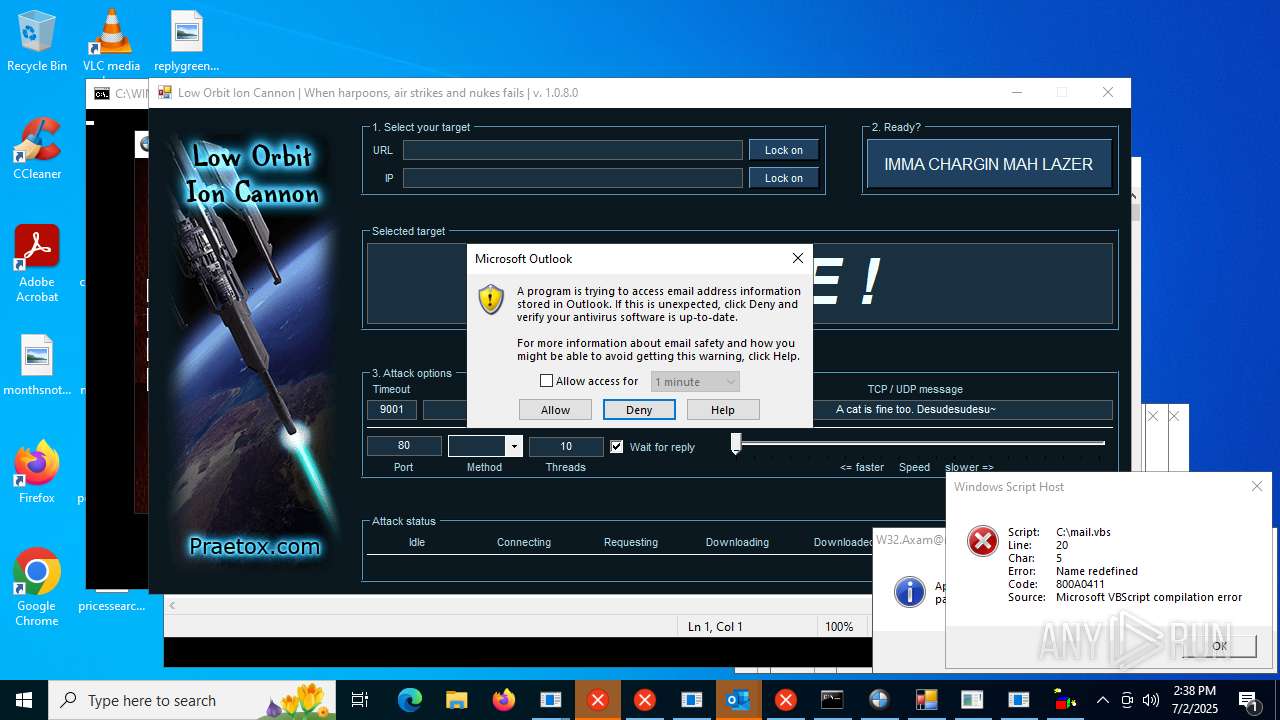Open the volume tray icon
Viewport: 1280px width, 720px height.
tap(1151, 700)
